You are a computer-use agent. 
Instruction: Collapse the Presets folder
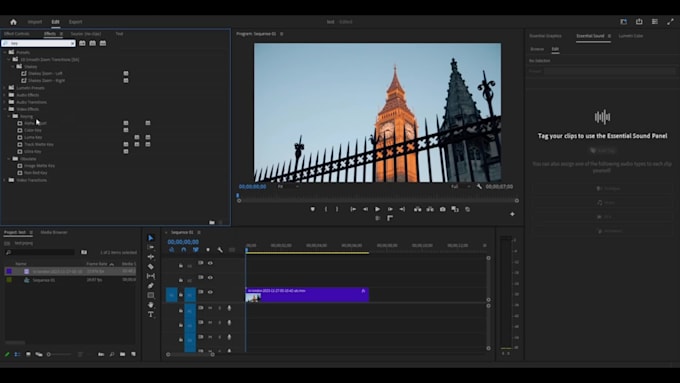[x=5, y=52]
